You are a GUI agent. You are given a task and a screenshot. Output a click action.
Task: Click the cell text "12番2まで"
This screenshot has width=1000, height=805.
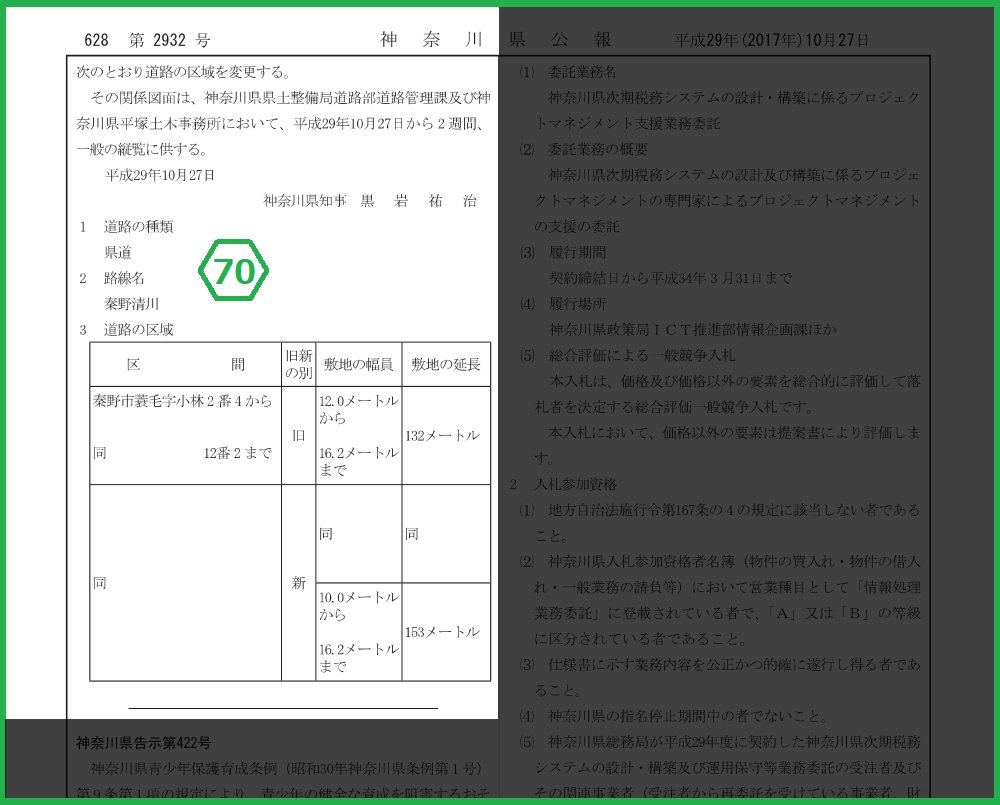(238, 453)
